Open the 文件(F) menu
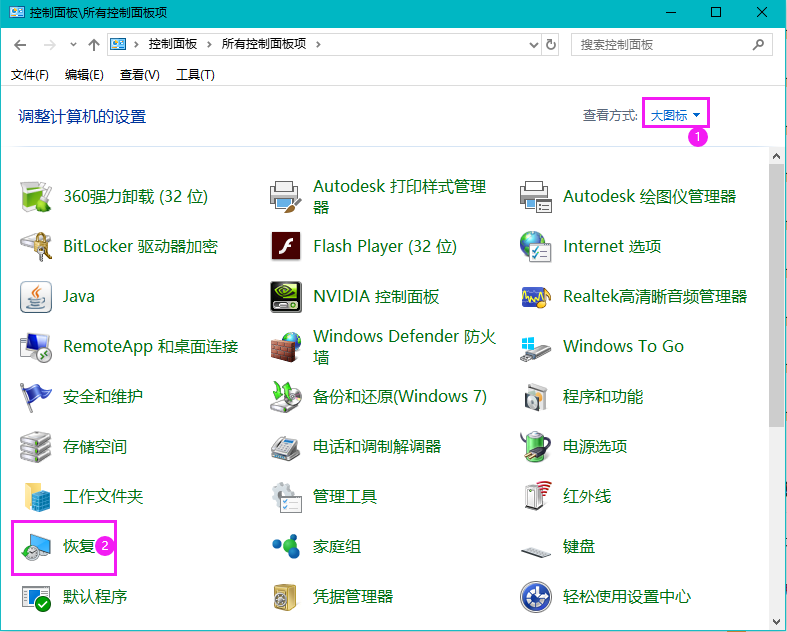Viewport: 787px width, 632px height. (30, 75)
